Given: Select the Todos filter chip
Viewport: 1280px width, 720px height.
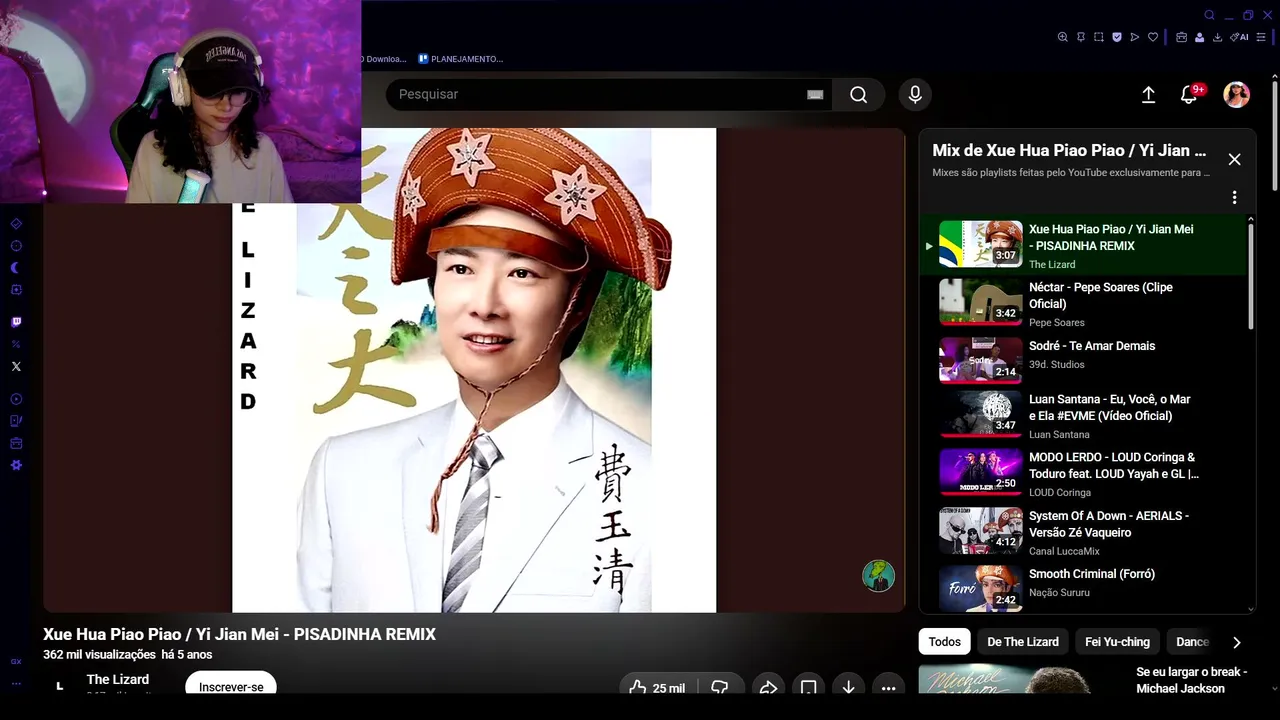Looking at the screenshot, I should (x=944, y=642).
